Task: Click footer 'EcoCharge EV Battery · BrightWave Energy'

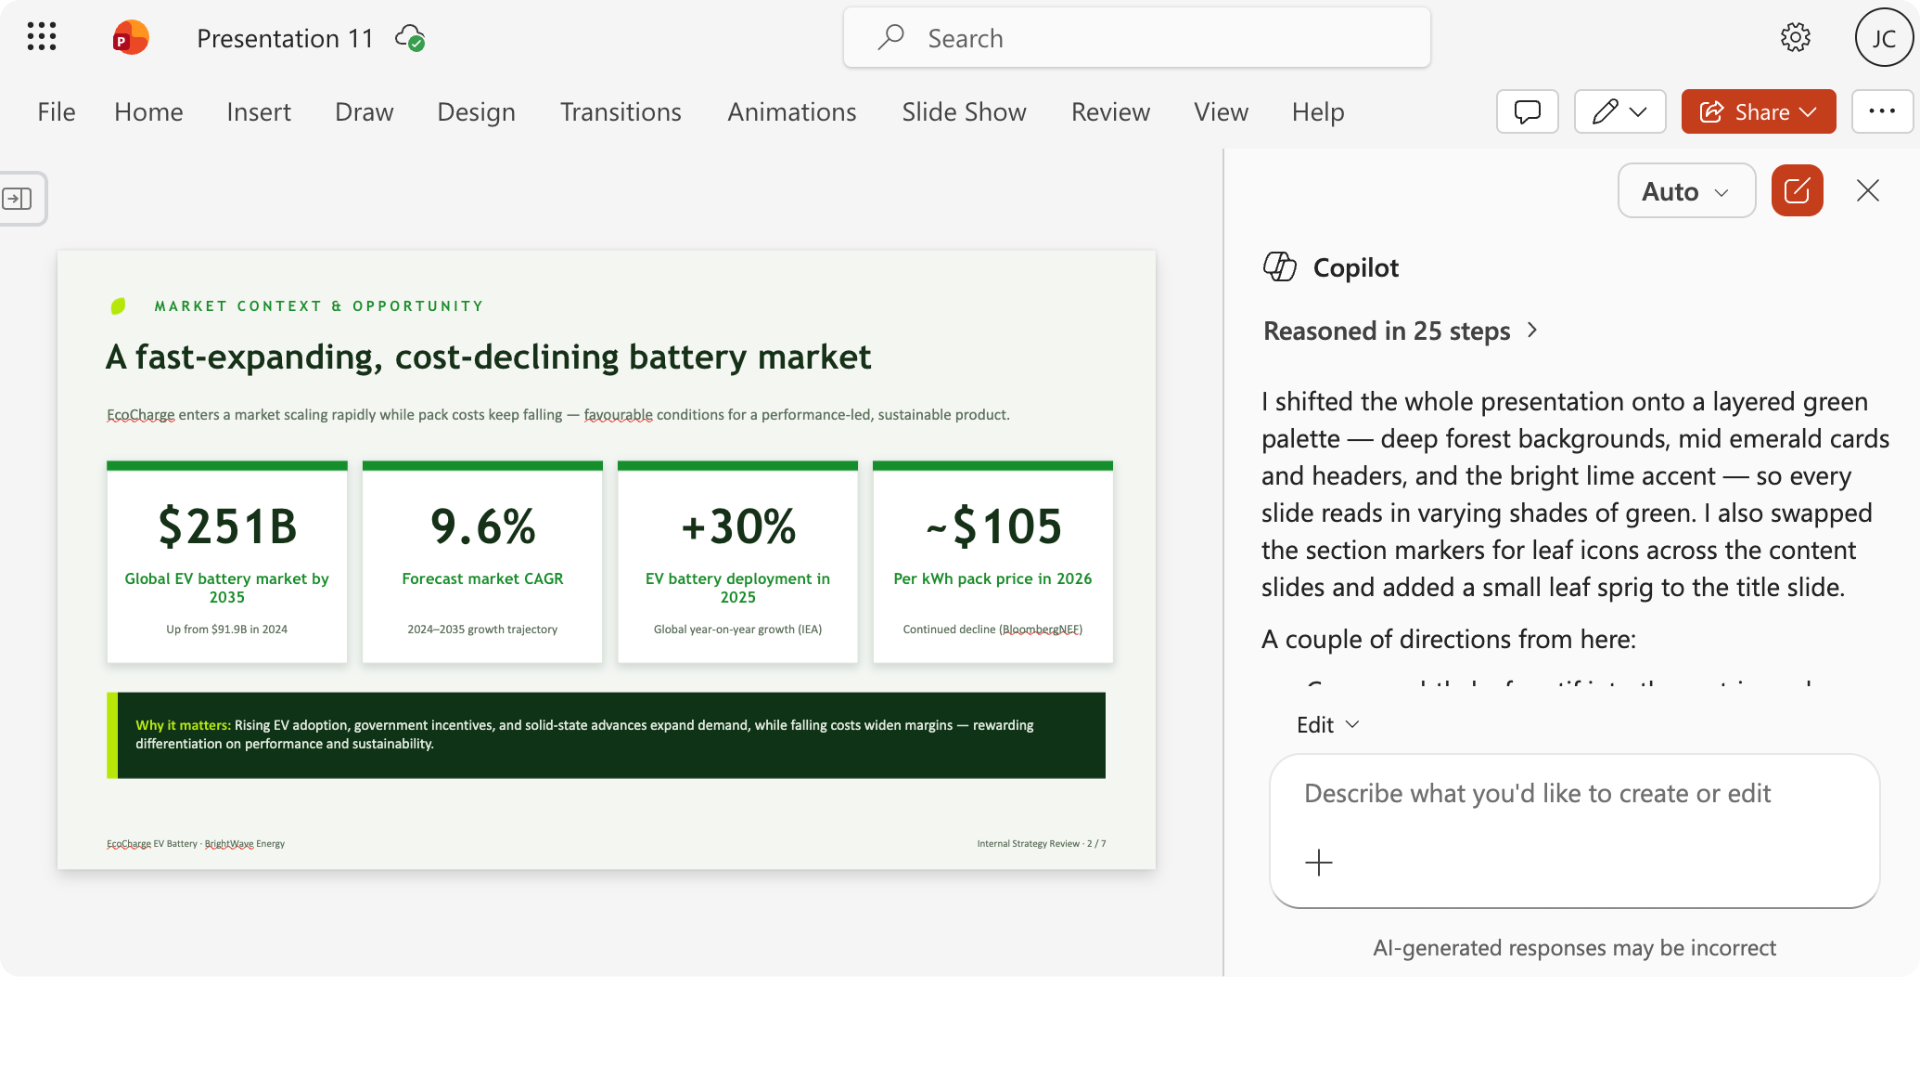Action: (x=196, y=844)
